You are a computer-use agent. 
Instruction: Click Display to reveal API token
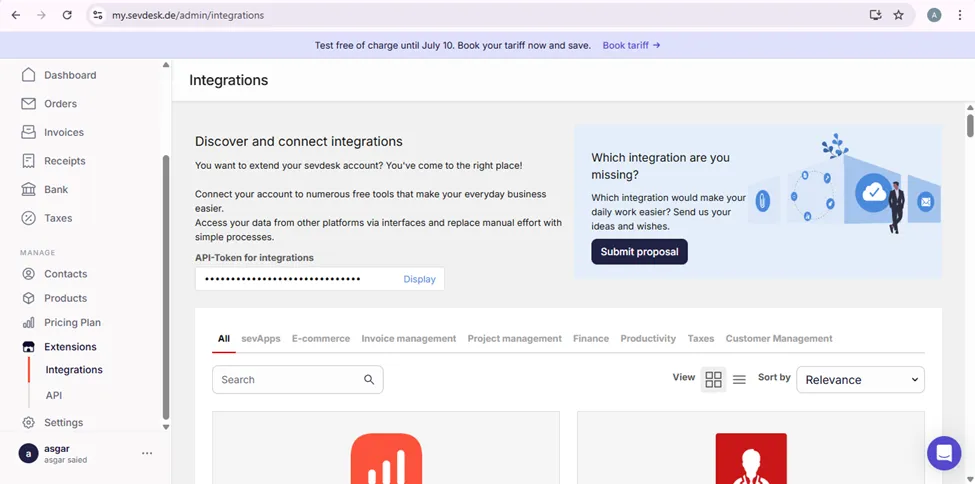(x=420, y=279)
